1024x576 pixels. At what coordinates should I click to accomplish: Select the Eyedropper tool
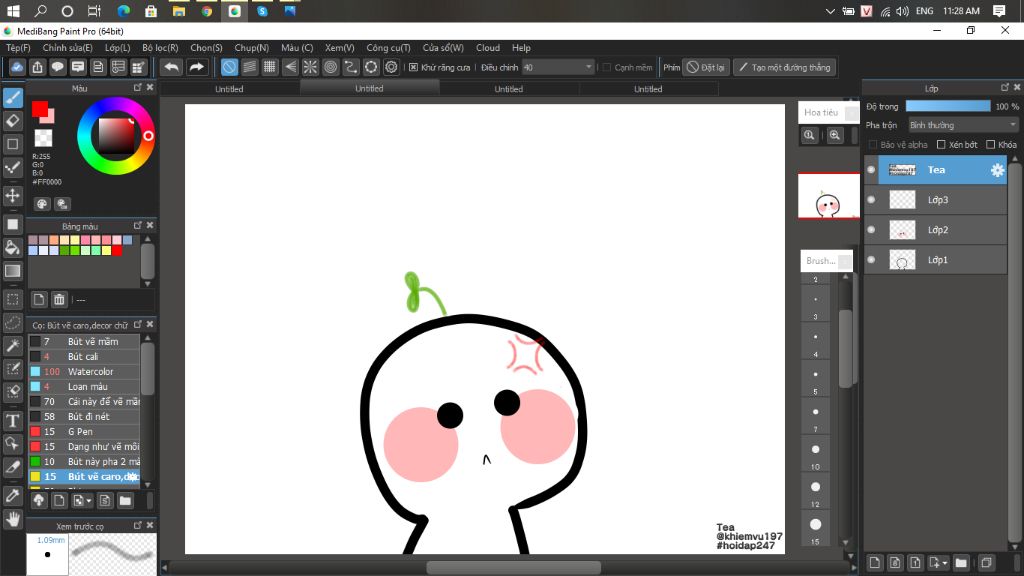[13, 495]
